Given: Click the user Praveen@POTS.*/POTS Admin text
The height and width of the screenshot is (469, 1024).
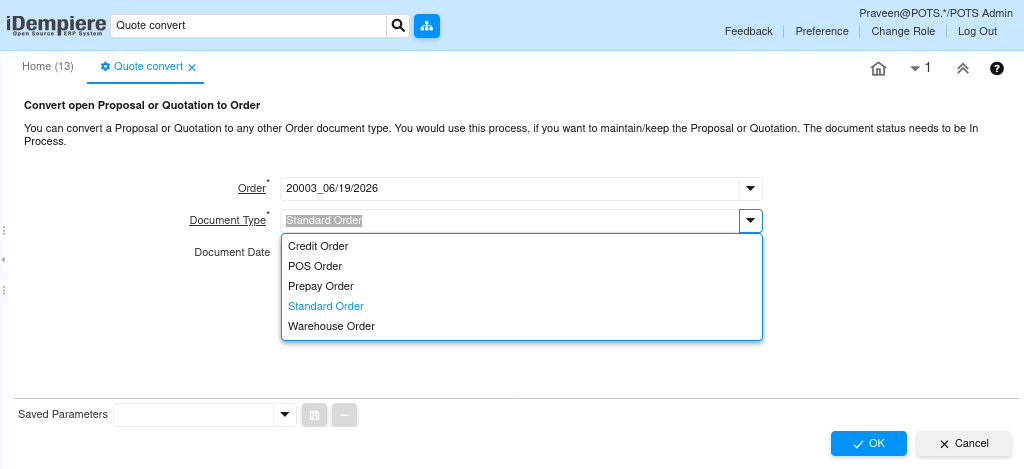Looking at the screenshot, I should click(x=936, y=13).
